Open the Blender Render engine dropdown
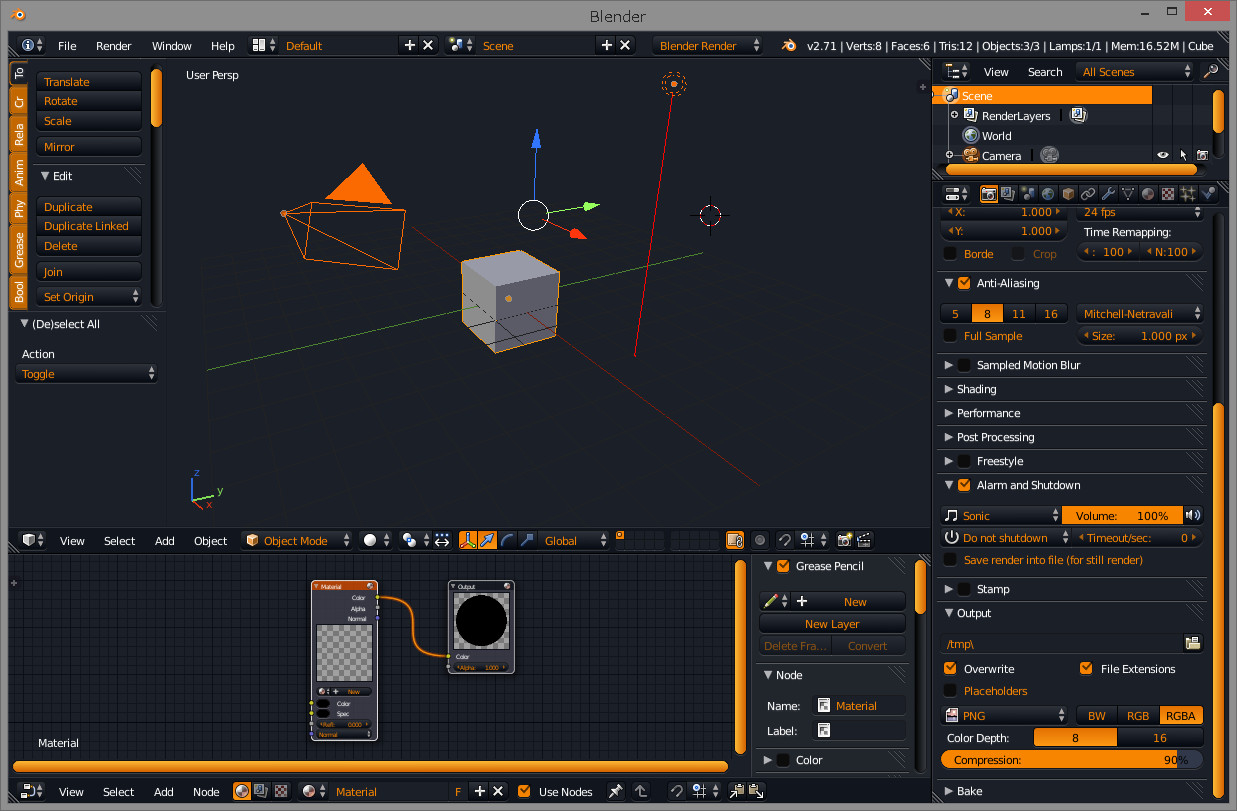1237x811 pixels. pos(707,46)
